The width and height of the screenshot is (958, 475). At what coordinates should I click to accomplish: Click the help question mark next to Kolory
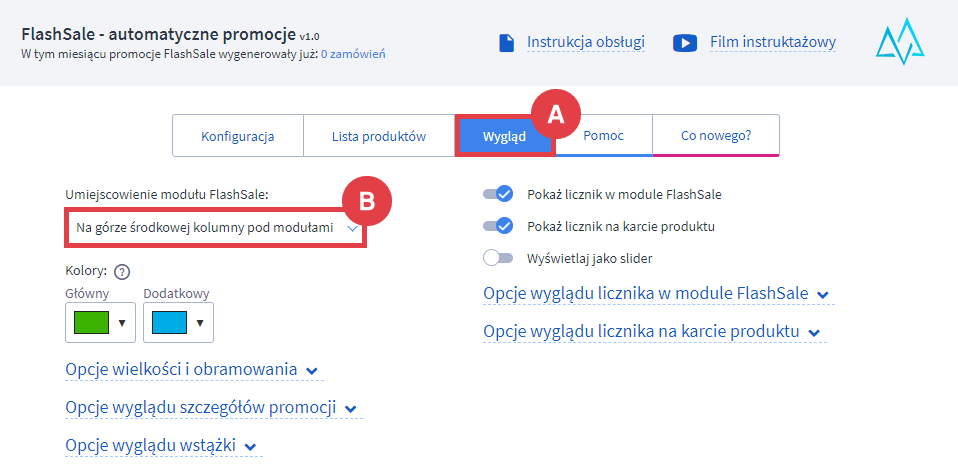122,271
